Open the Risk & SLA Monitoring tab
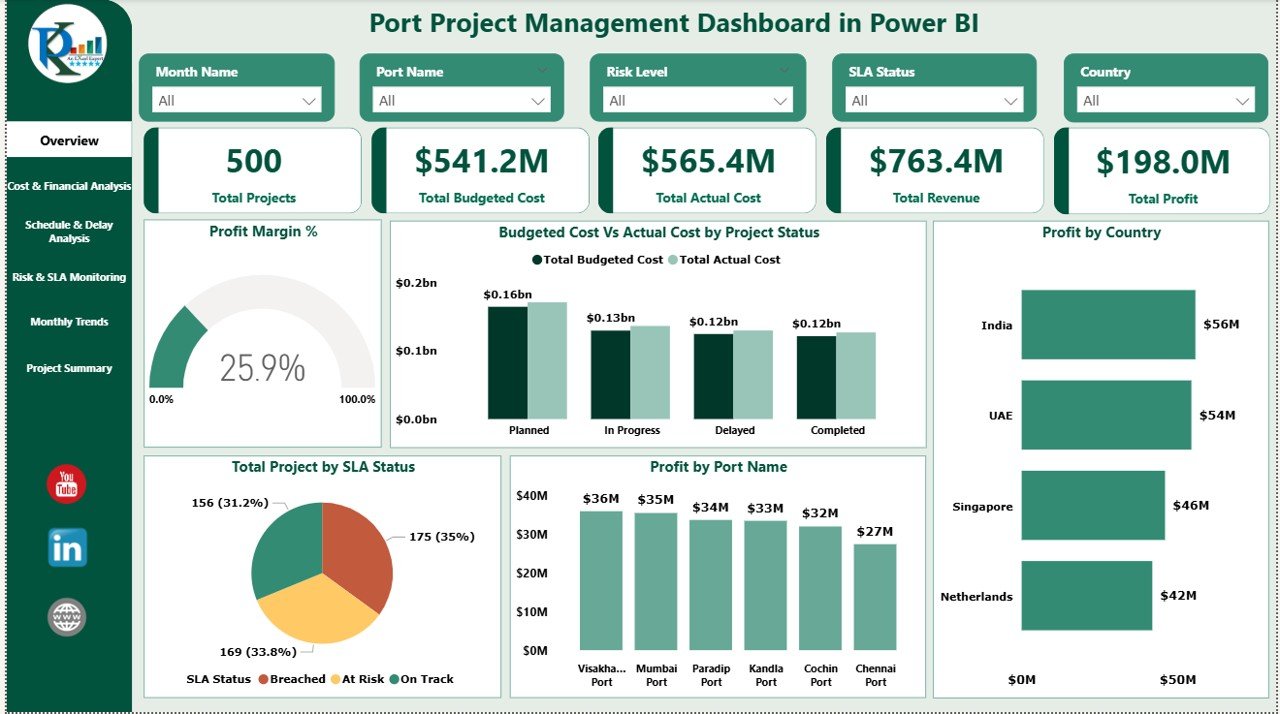This screenshot has height=714, width=1280. 67,277
